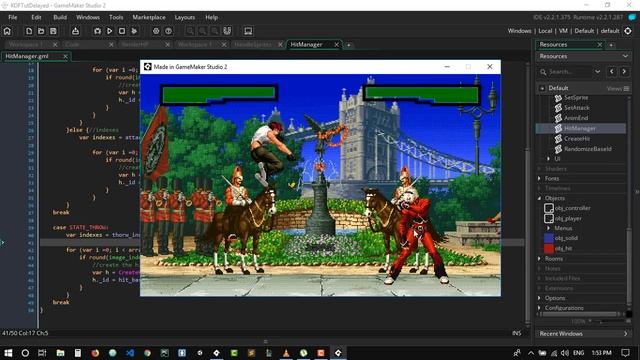The width and height of the screenshot is (640, 360).
Task: Open the Help menu
Action: (x=211, y=17)
